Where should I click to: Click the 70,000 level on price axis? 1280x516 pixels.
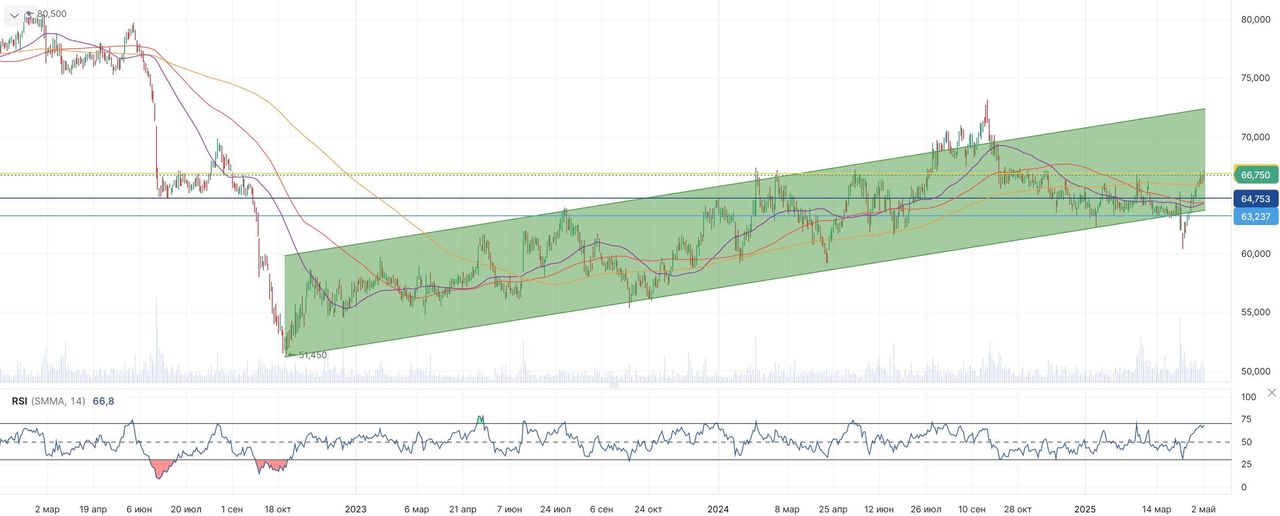[x=1255, y=136]
